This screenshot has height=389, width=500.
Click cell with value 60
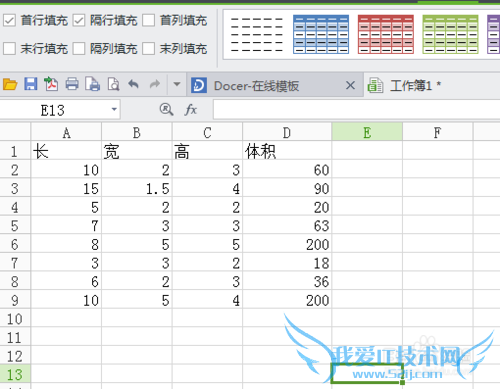[x=287, y=170]
